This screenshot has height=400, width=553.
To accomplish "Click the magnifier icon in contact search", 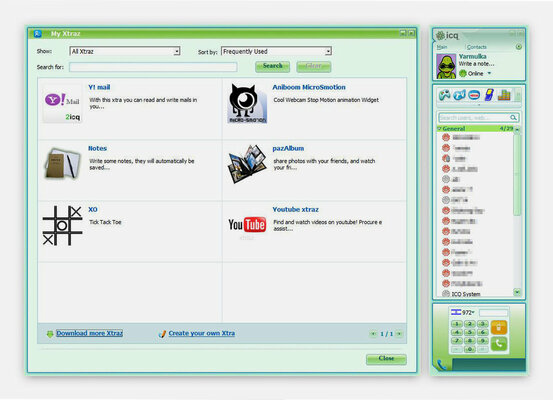I will 513,117.
